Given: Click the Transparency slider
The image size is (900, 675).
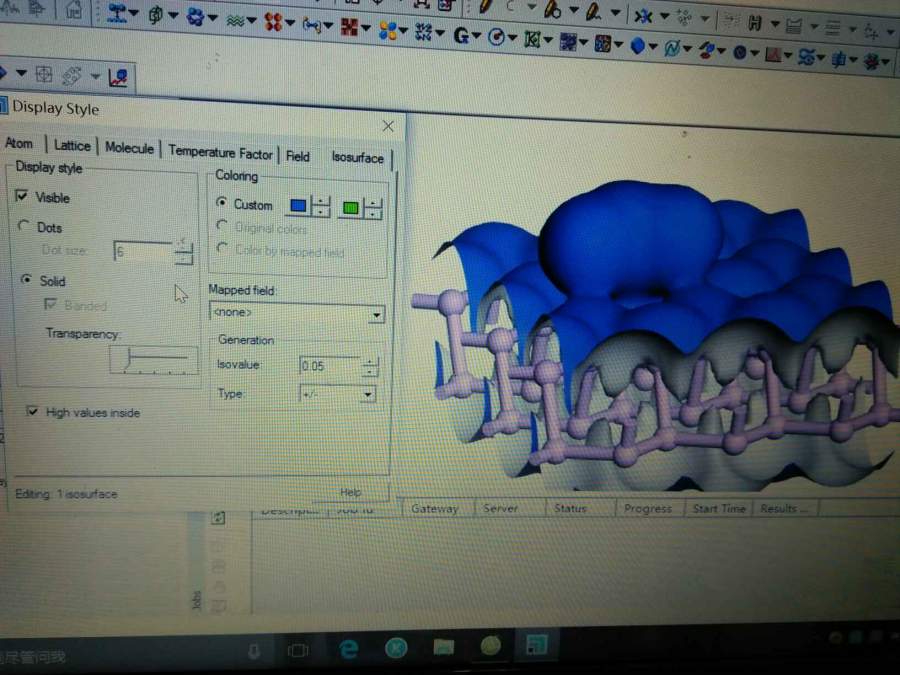Looking at the screenshot, I should (154, 359).
